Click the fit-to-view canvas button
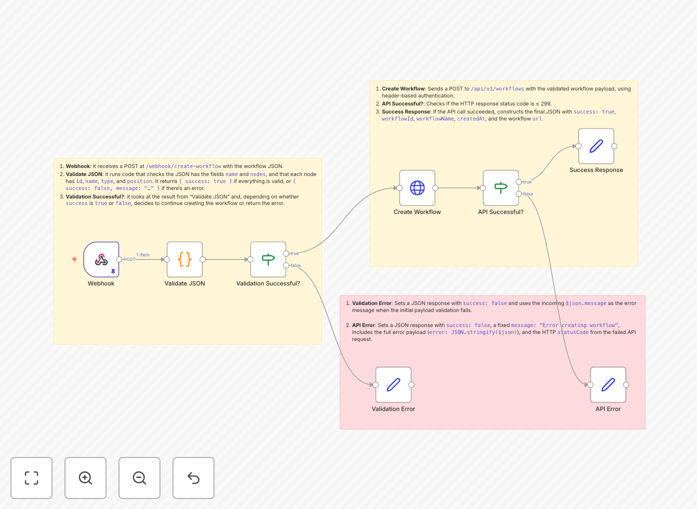 [32, 478]
